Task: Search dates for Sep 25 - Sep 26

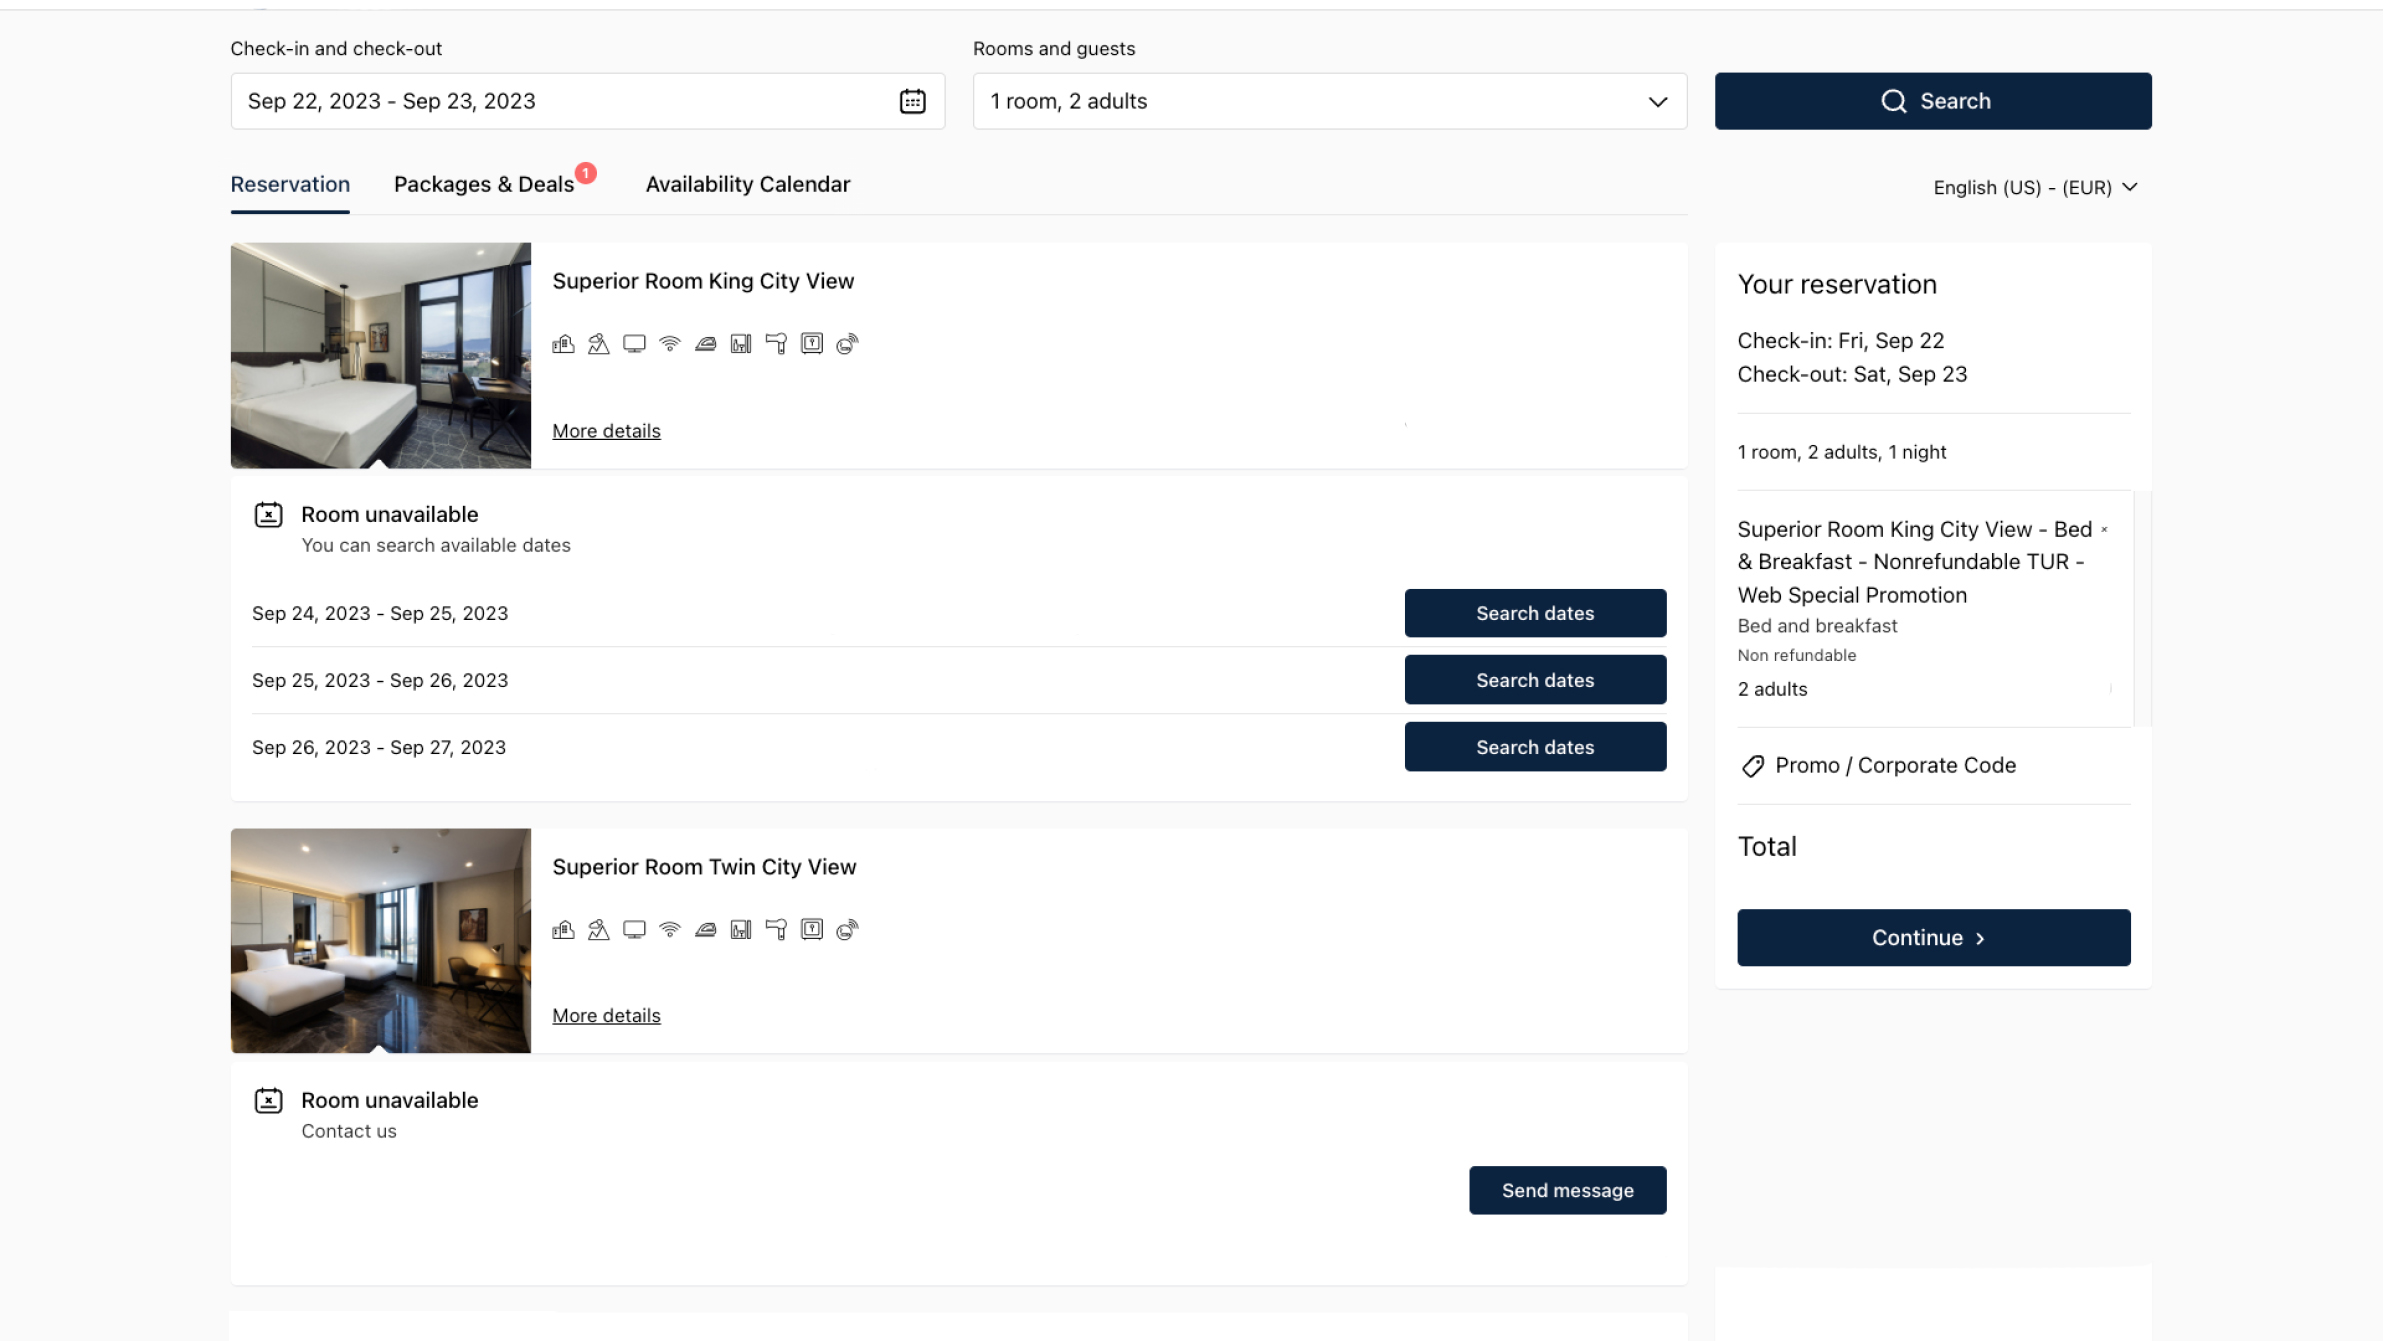Action: coord(1534,680)
